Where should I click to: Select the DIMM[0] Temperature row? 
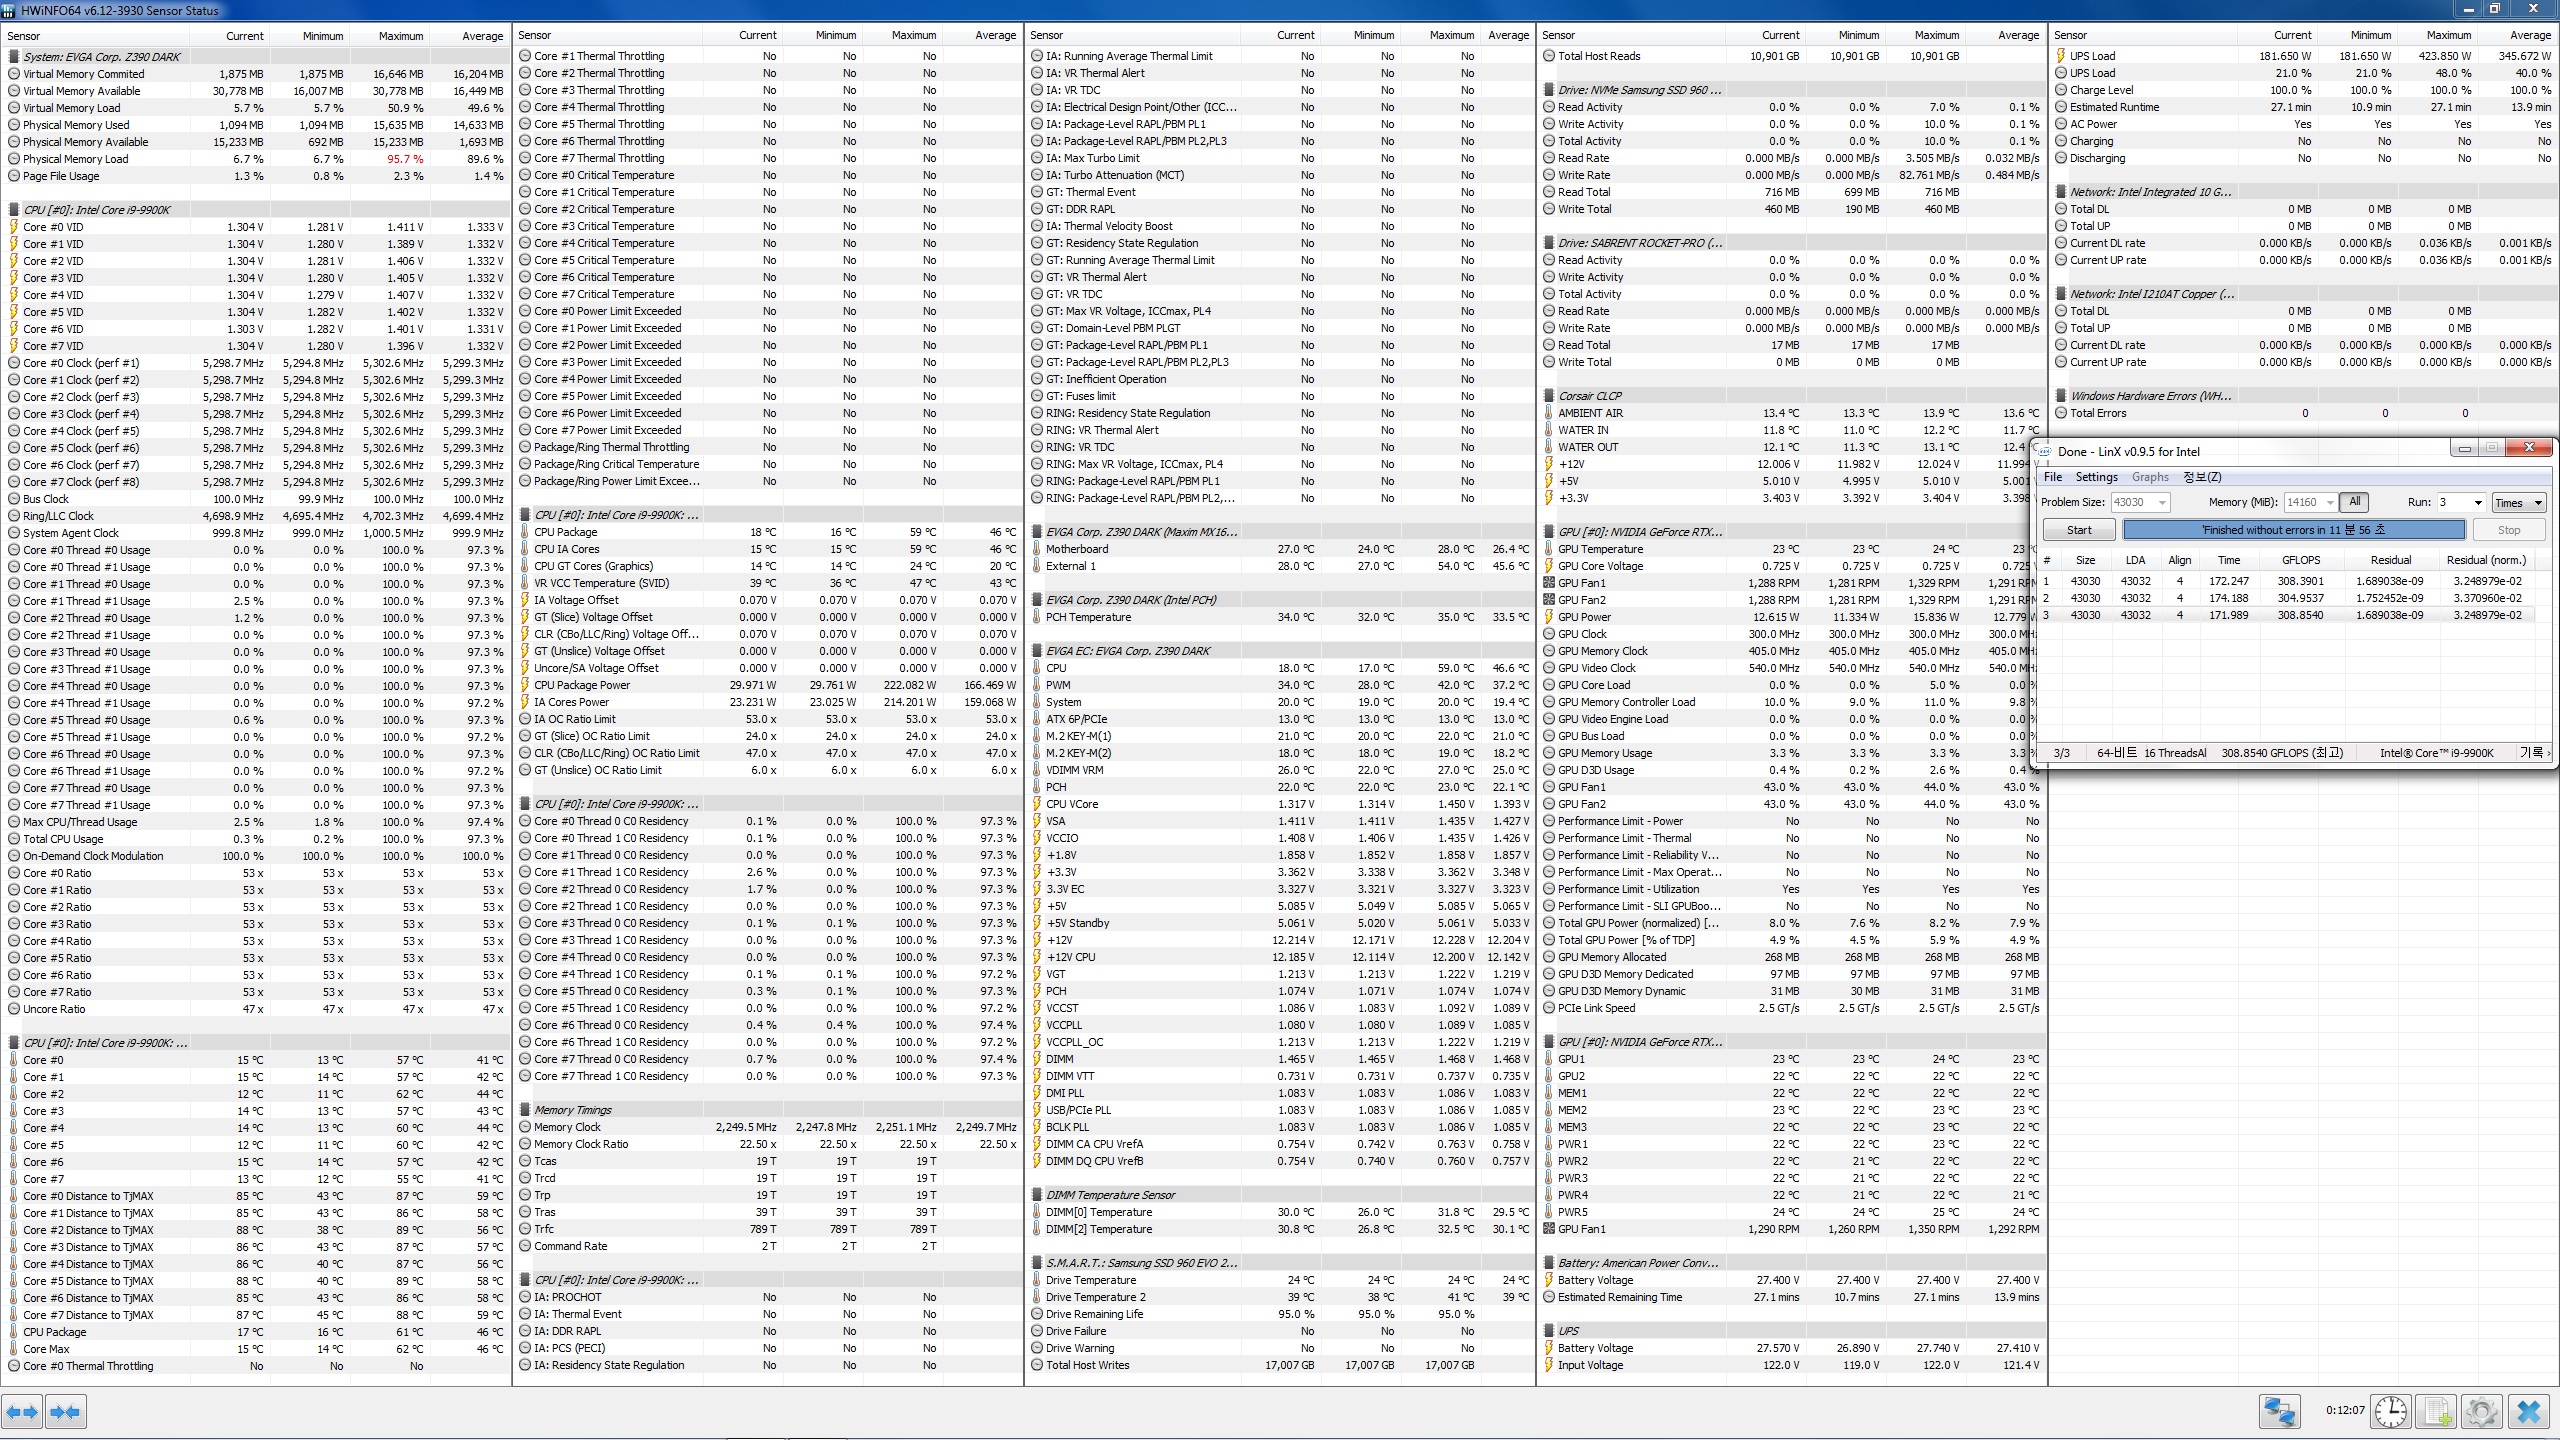click(x=1280, y=1212)
